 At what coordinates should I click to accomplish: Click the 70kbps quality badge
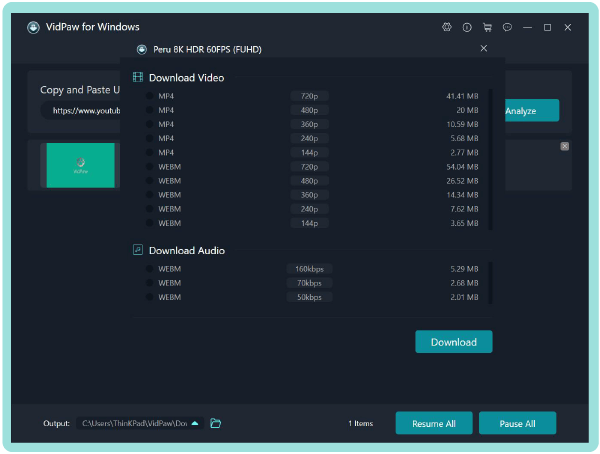click(x=309, y=283)
